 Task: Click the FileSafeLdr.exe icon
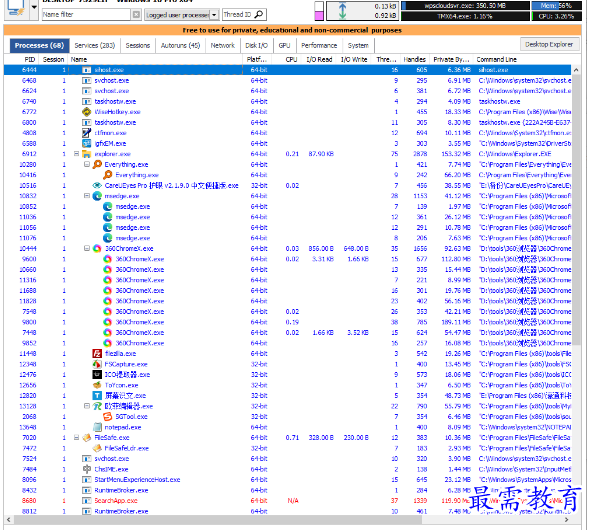coord(97,448)
